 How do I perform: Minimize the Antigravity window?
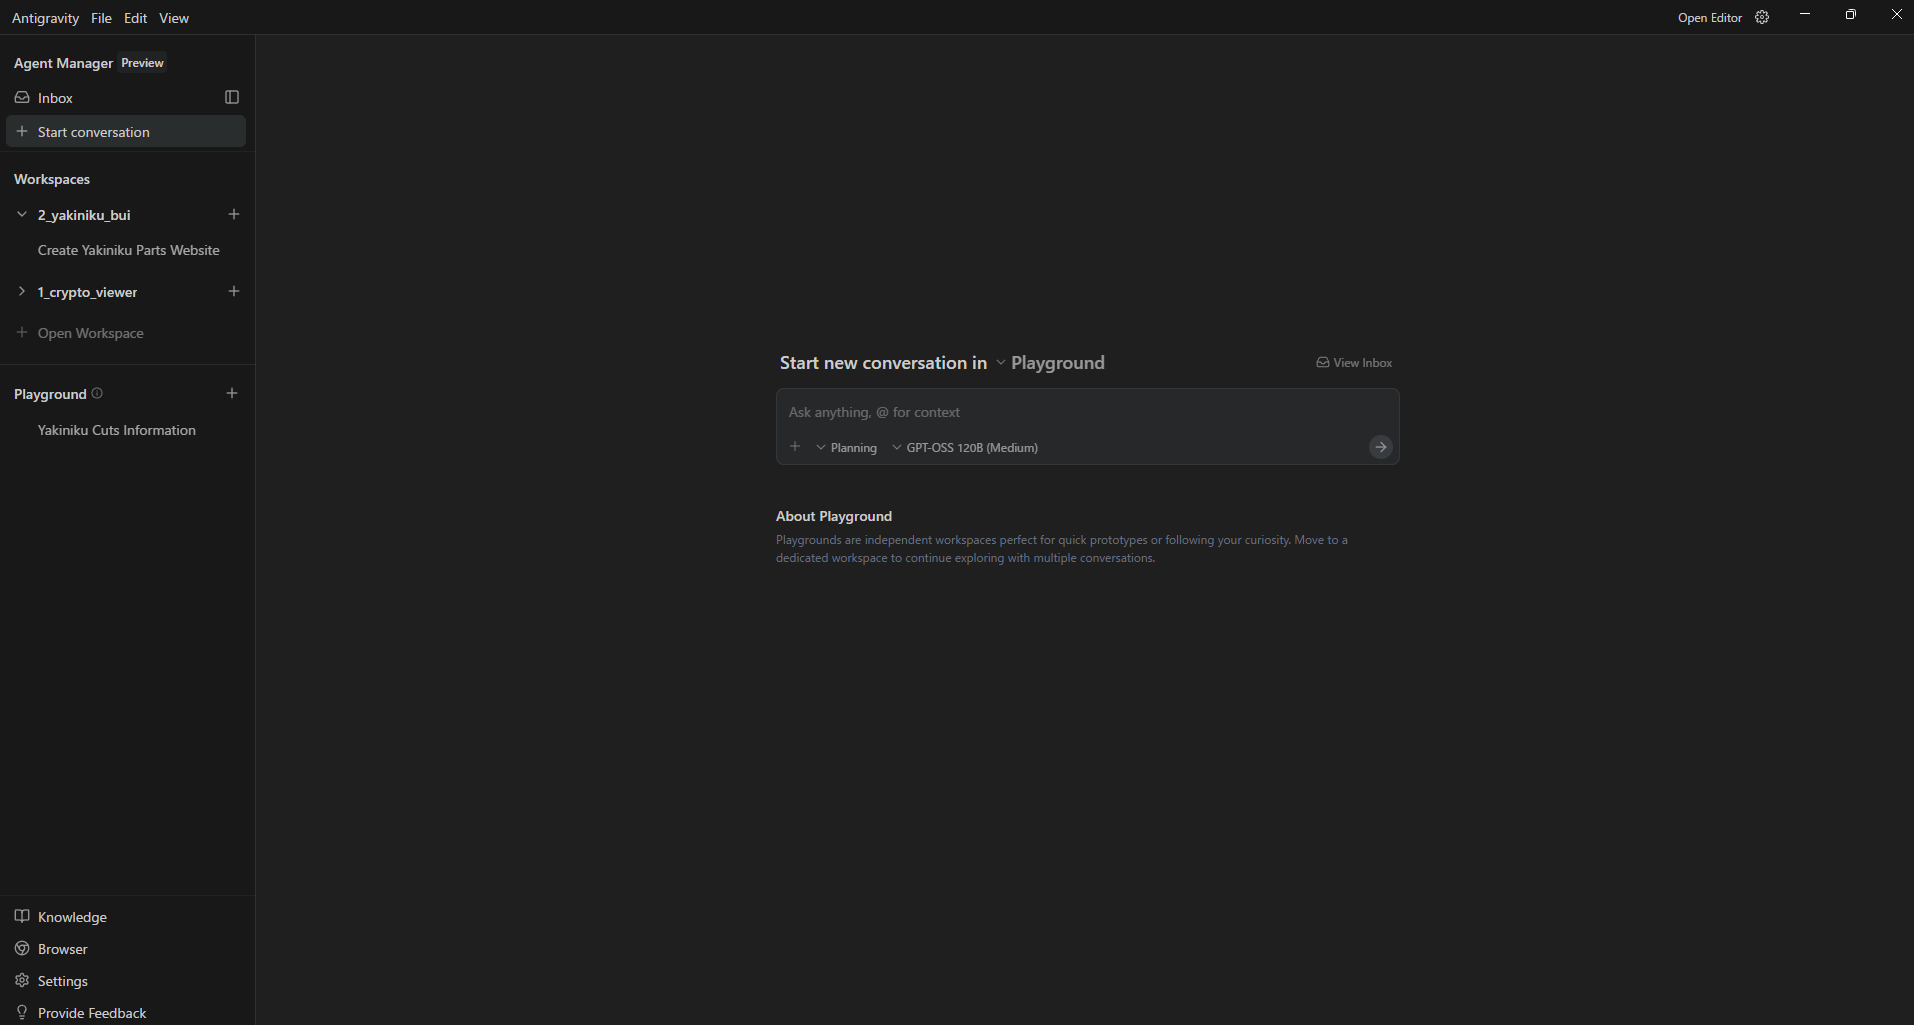coord(1805,15)
